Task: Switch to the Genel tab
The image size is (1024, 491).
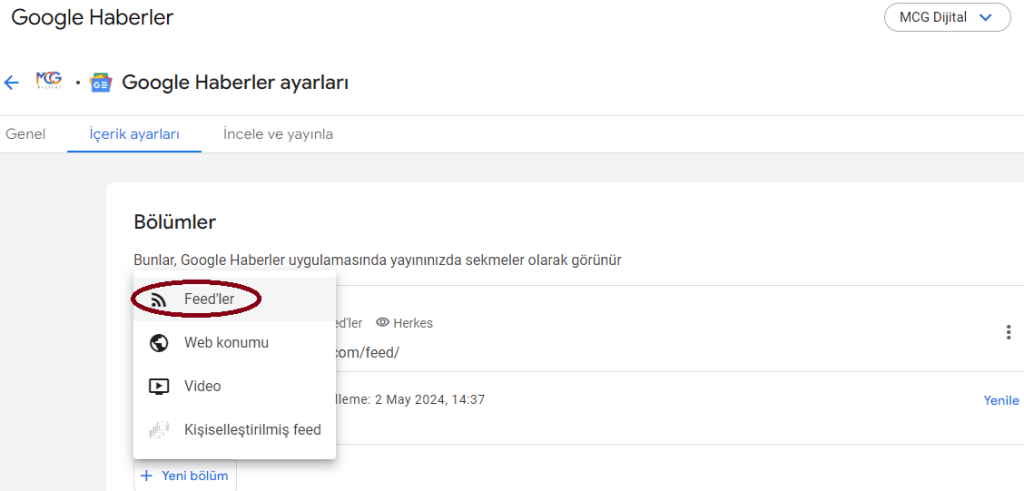Action: [x=25, y=135]
